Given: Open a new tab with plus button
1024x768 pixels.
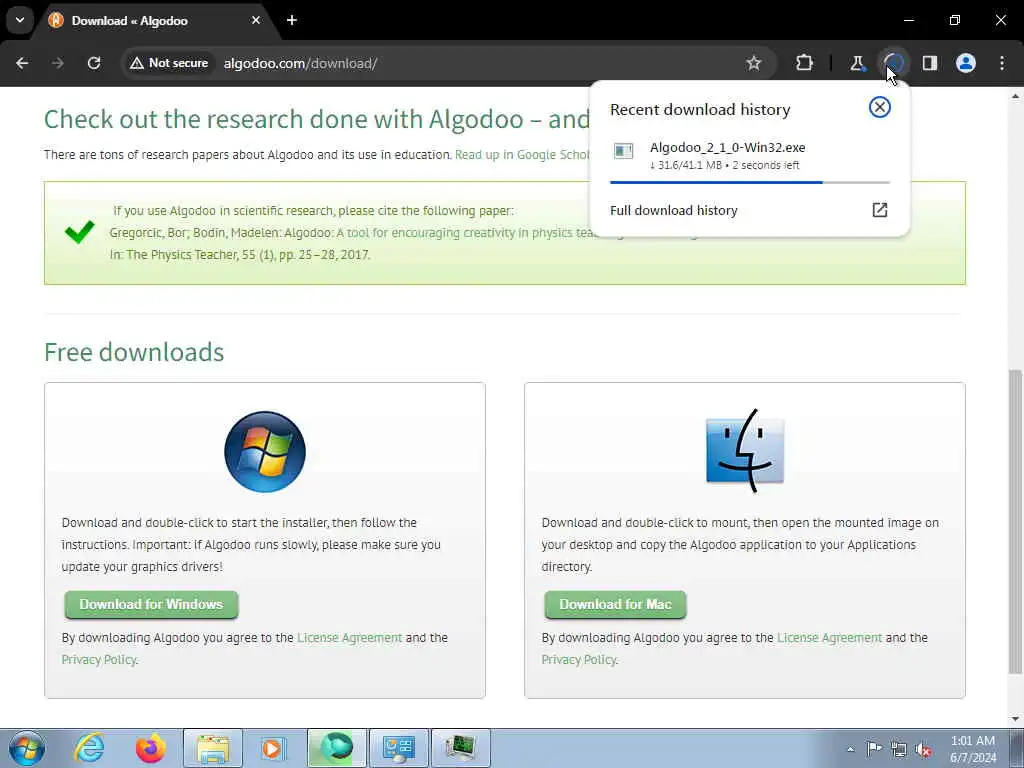Looking at the screenshot, I should click(x=292, y=20).
